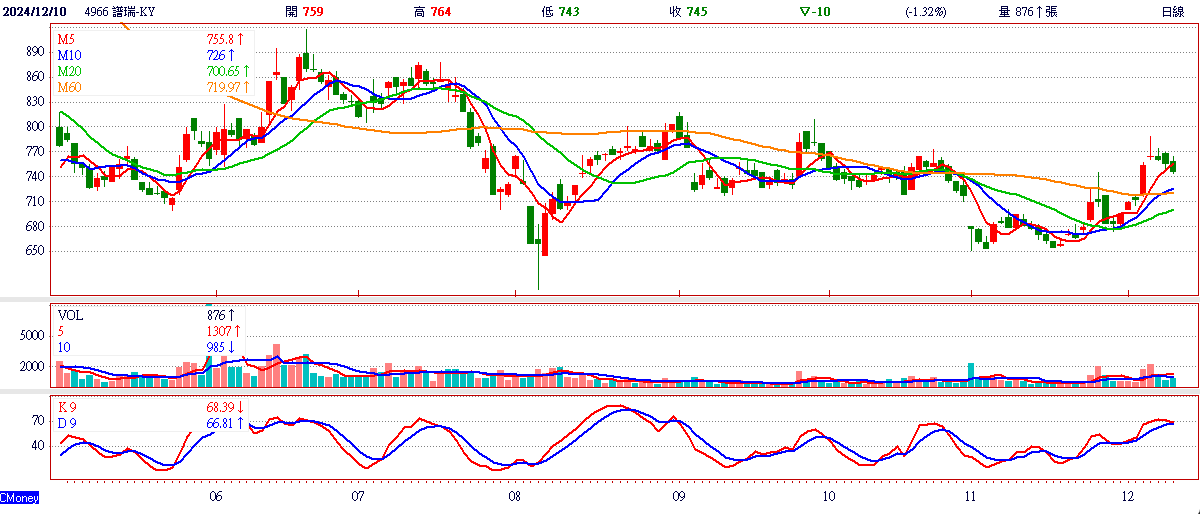Click the down arrow change indicator ▽-10
The width and height of the screenshot is (1200, 514).
(x=817, y=12)
